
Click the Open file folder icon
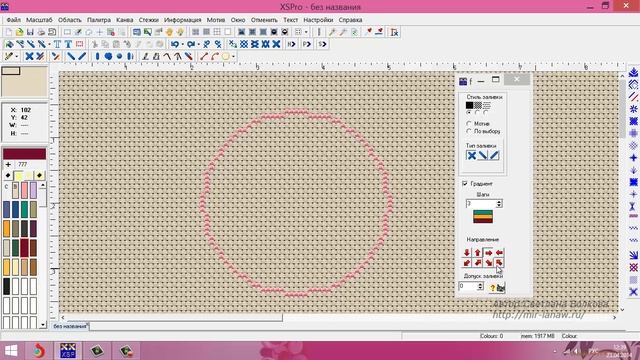point(19,32)
